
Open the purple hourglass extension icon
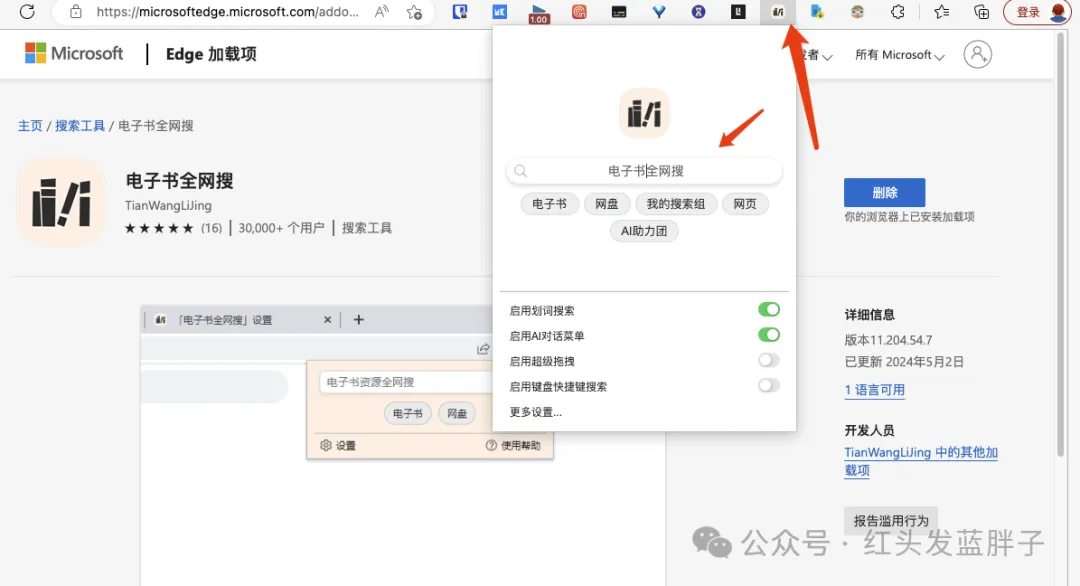point(698,12)
